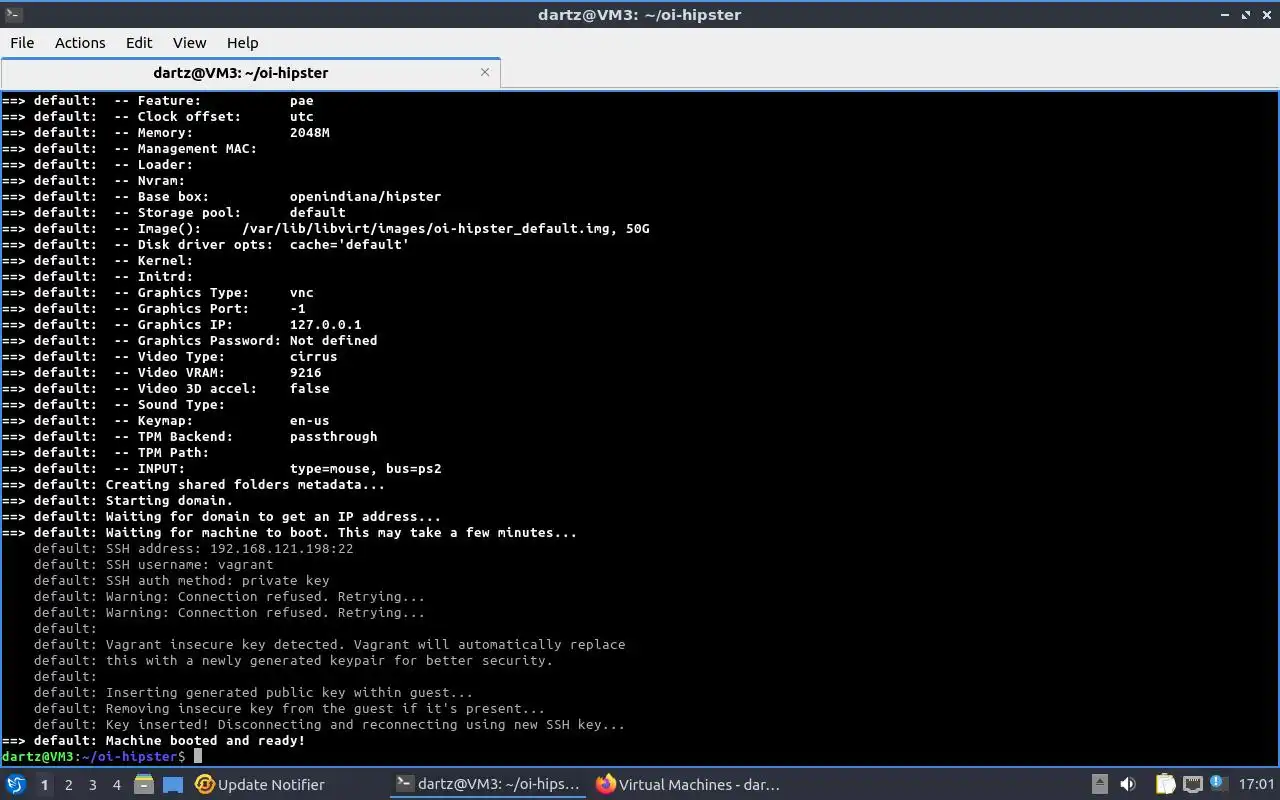The height and width of the screenshot is (800, 1280).
Task: Open the clipboard manager tray icon
Action: pos(1165,785)
